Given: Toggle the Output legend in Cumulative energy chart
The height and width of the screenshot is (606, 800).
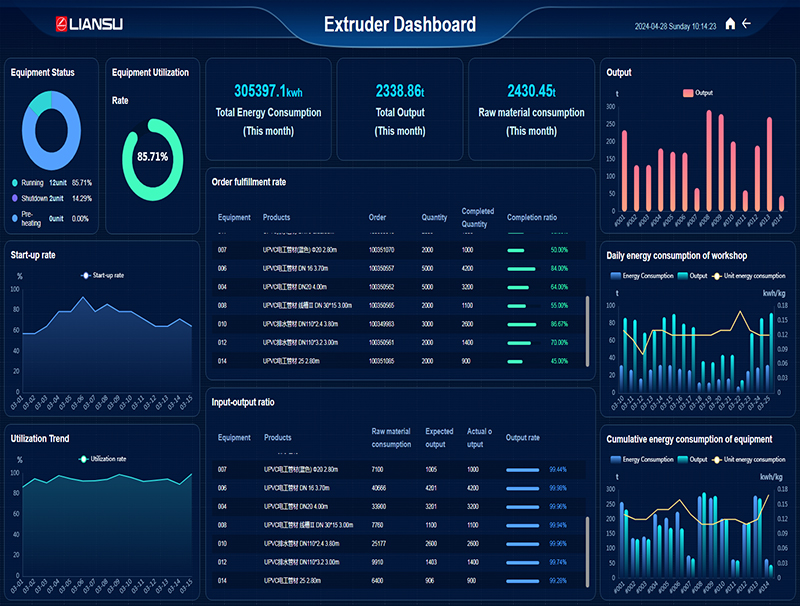Looking at the screenshot, I should [684, 458].
